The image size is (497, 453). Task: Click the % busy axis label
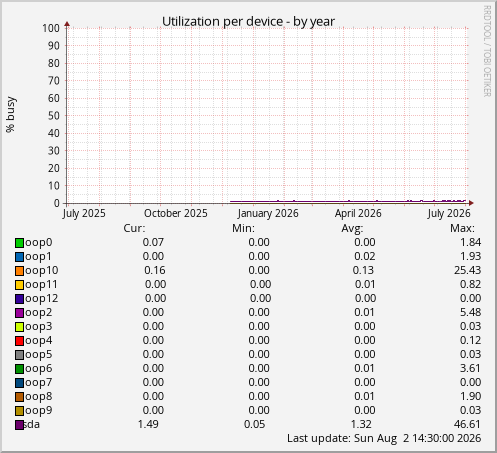(11, 115)
